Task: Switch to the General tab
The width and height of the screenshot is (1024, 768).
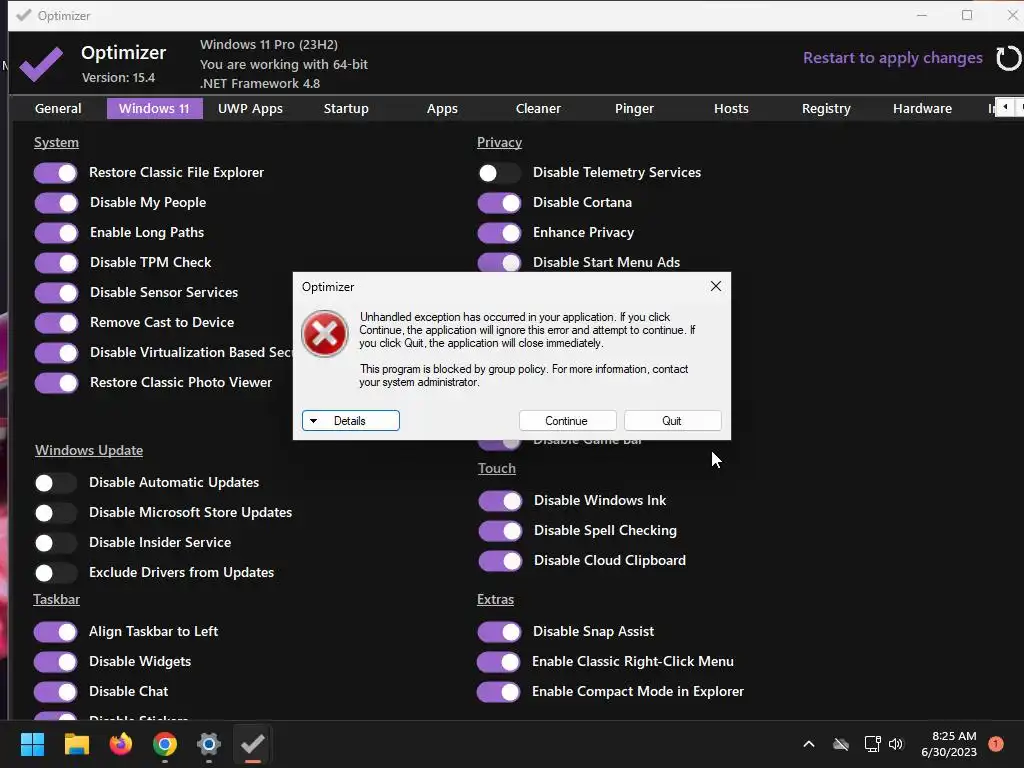Action: [x=58, y=108]
